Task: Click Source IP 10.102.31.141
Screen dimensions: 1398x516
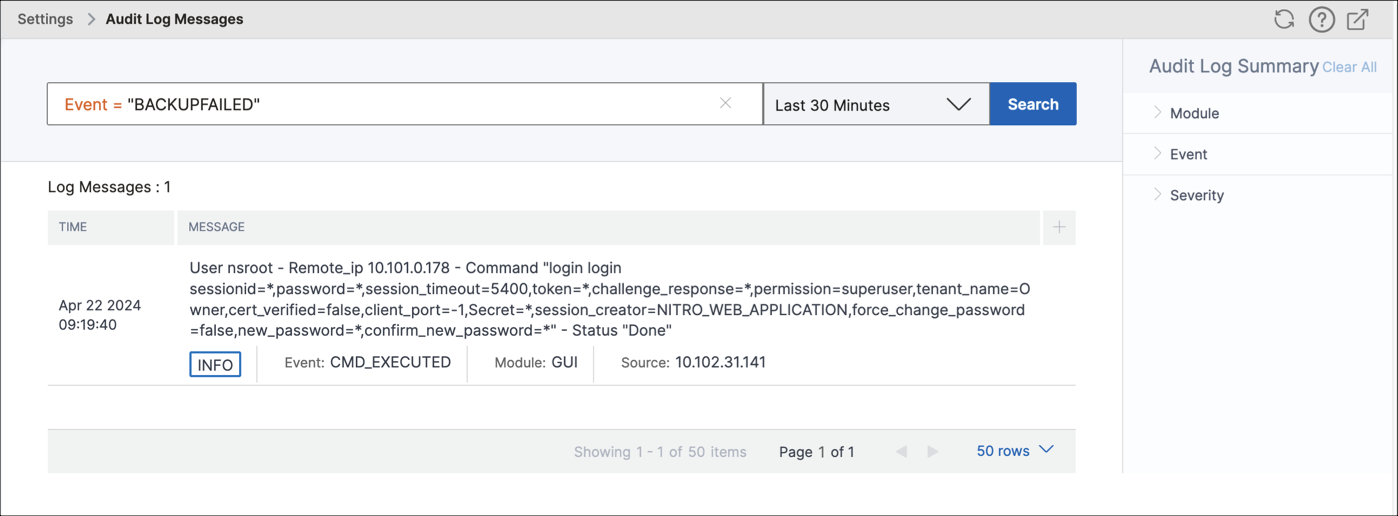Action: pos(720,362)
